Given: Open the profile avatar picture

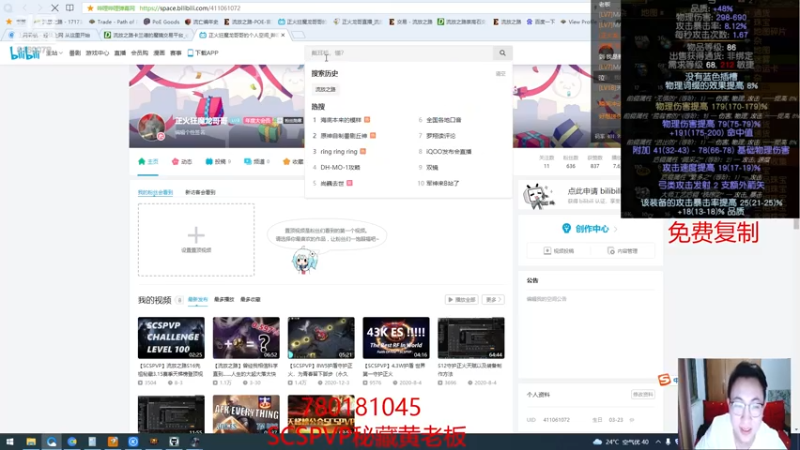Looking at the screenshot, I should pos(151,126).
